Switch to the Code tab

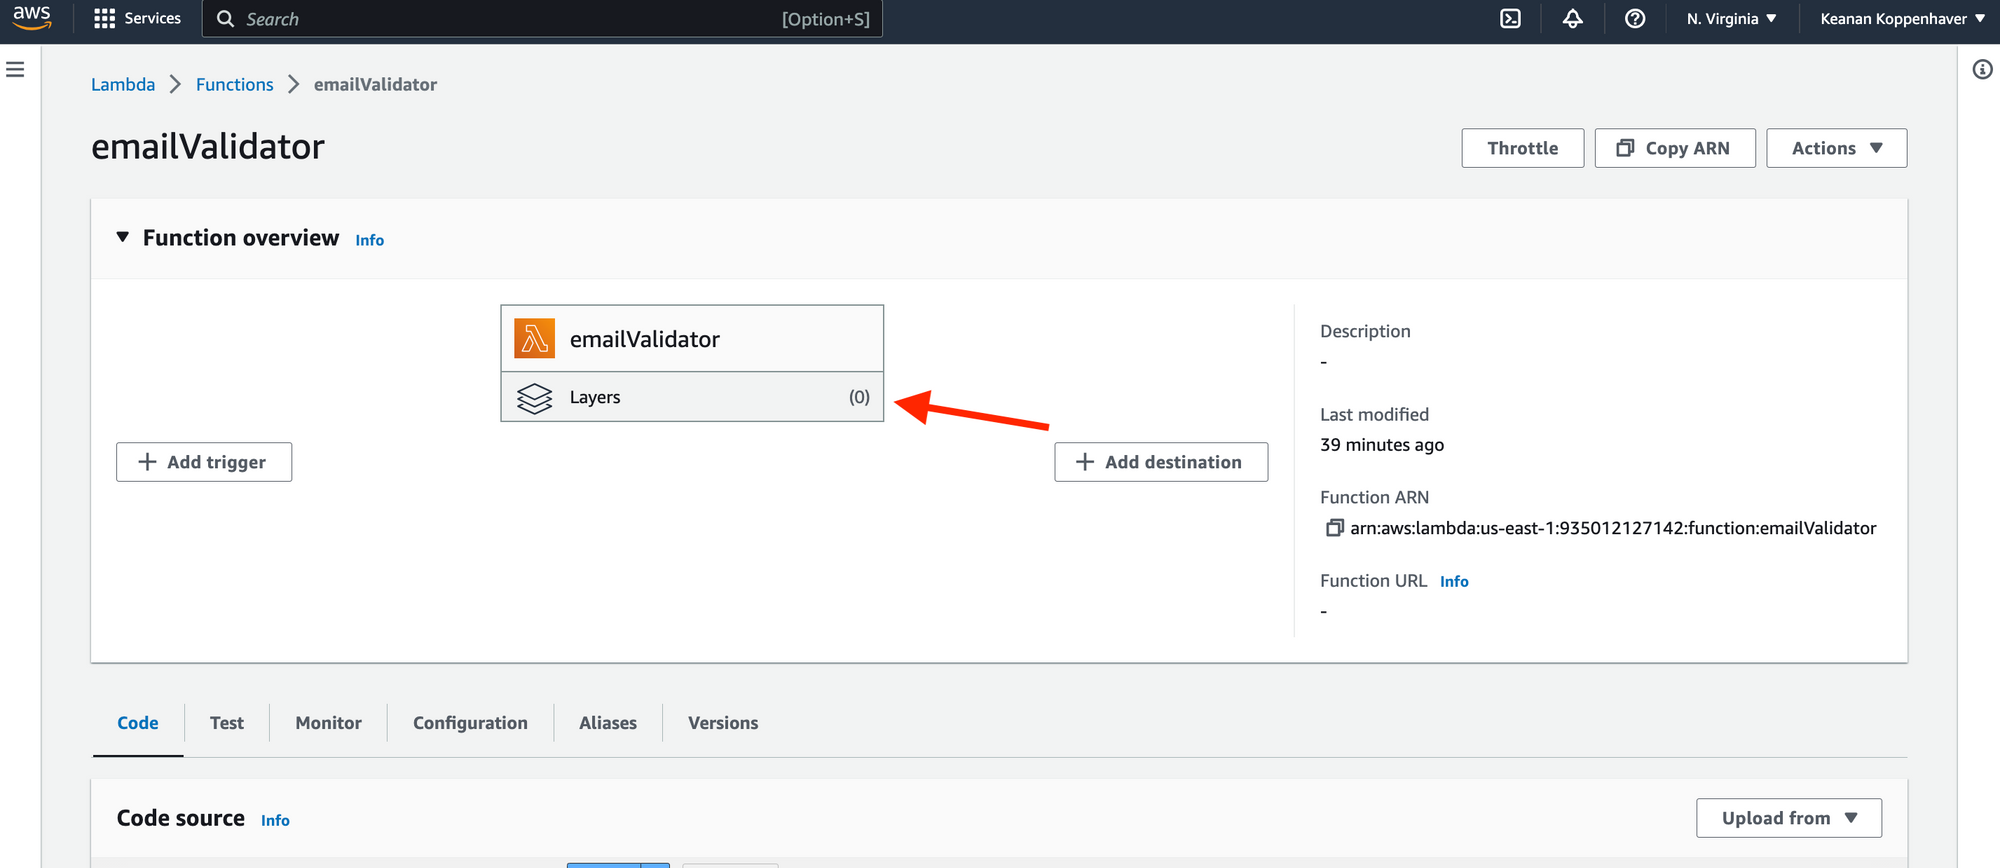(x=138, y=723)
